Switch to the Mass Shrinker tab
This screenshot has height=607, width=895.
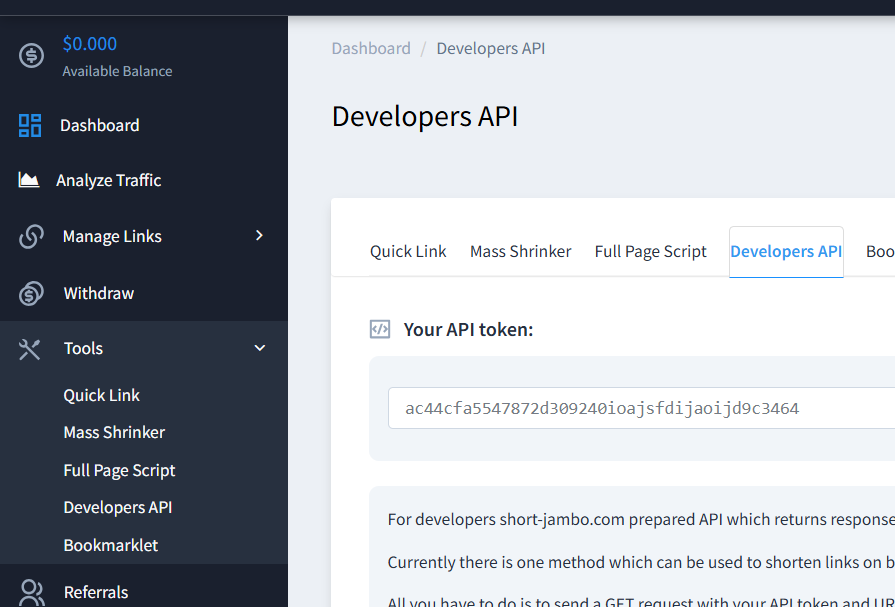521,252
